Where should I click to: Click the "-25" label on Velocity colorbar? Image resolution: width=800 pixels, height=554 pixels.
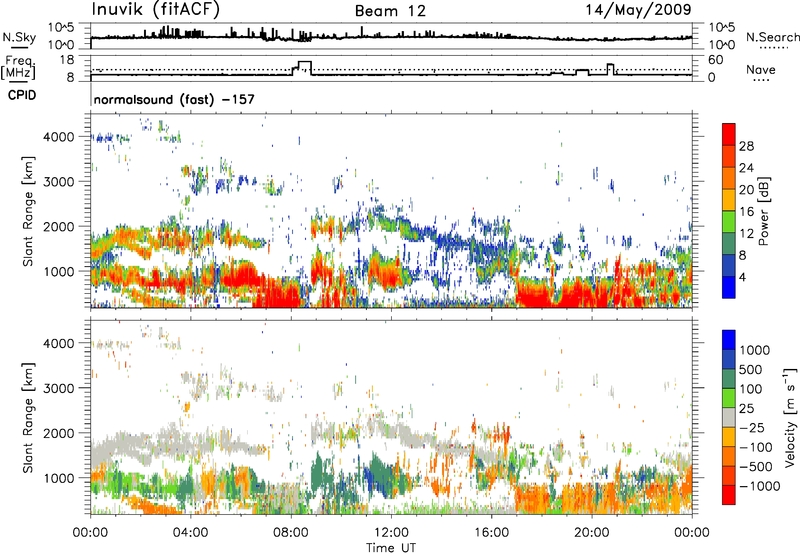click(x=750, y=427)
